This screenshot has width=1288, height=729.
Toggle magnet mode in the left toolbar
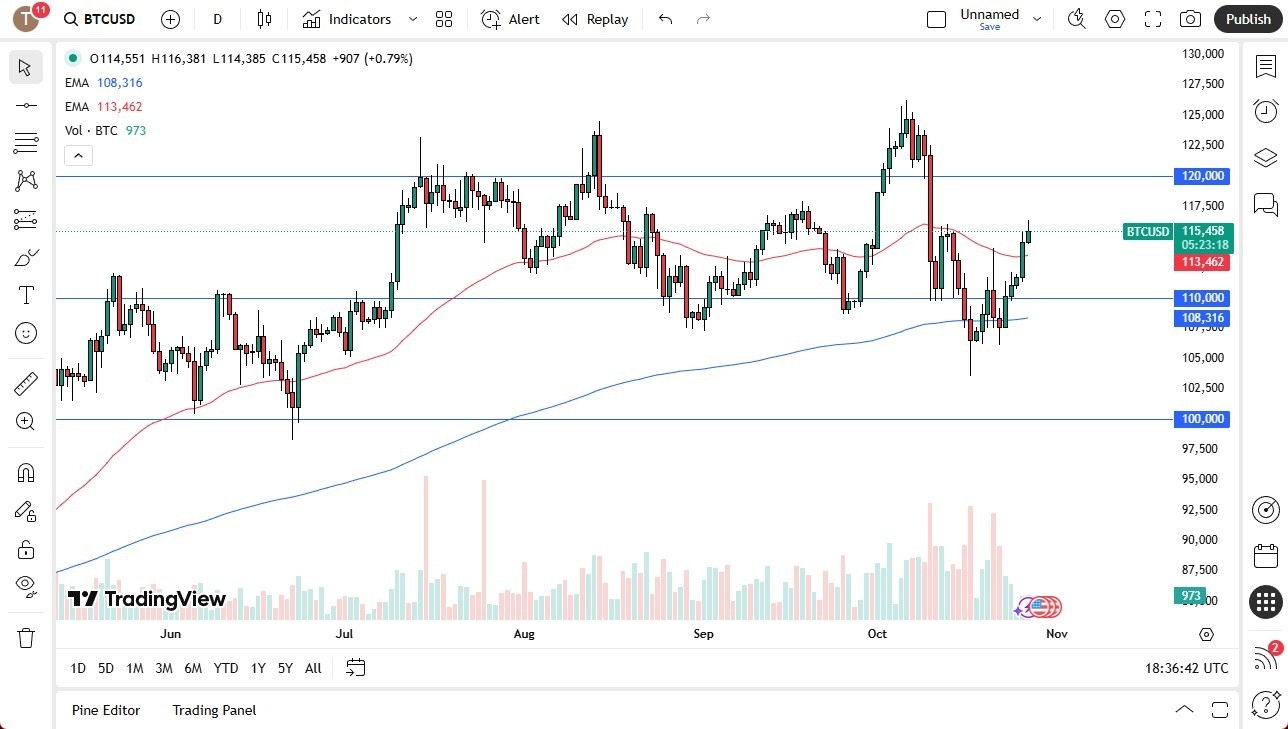(x=25, y=472)
